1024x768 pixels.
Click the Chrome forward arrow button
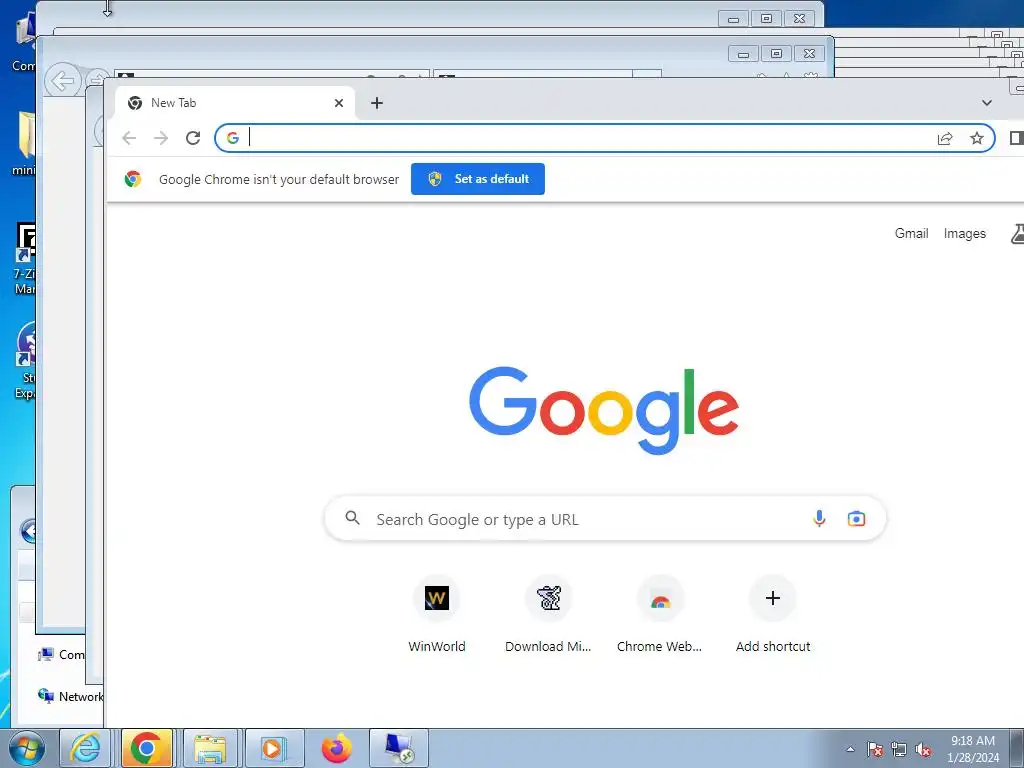[161, 138]
